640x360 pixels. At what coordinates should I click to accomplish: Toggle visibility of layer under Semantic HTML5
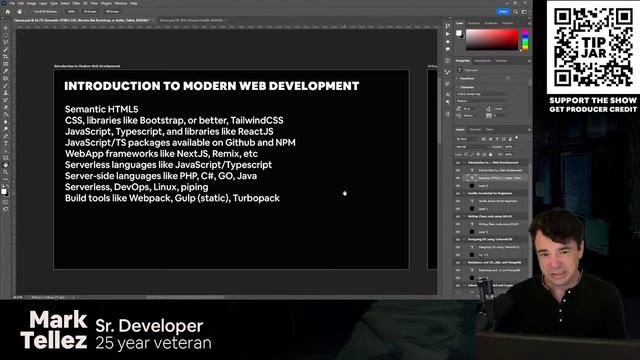[x=458, y=186]
